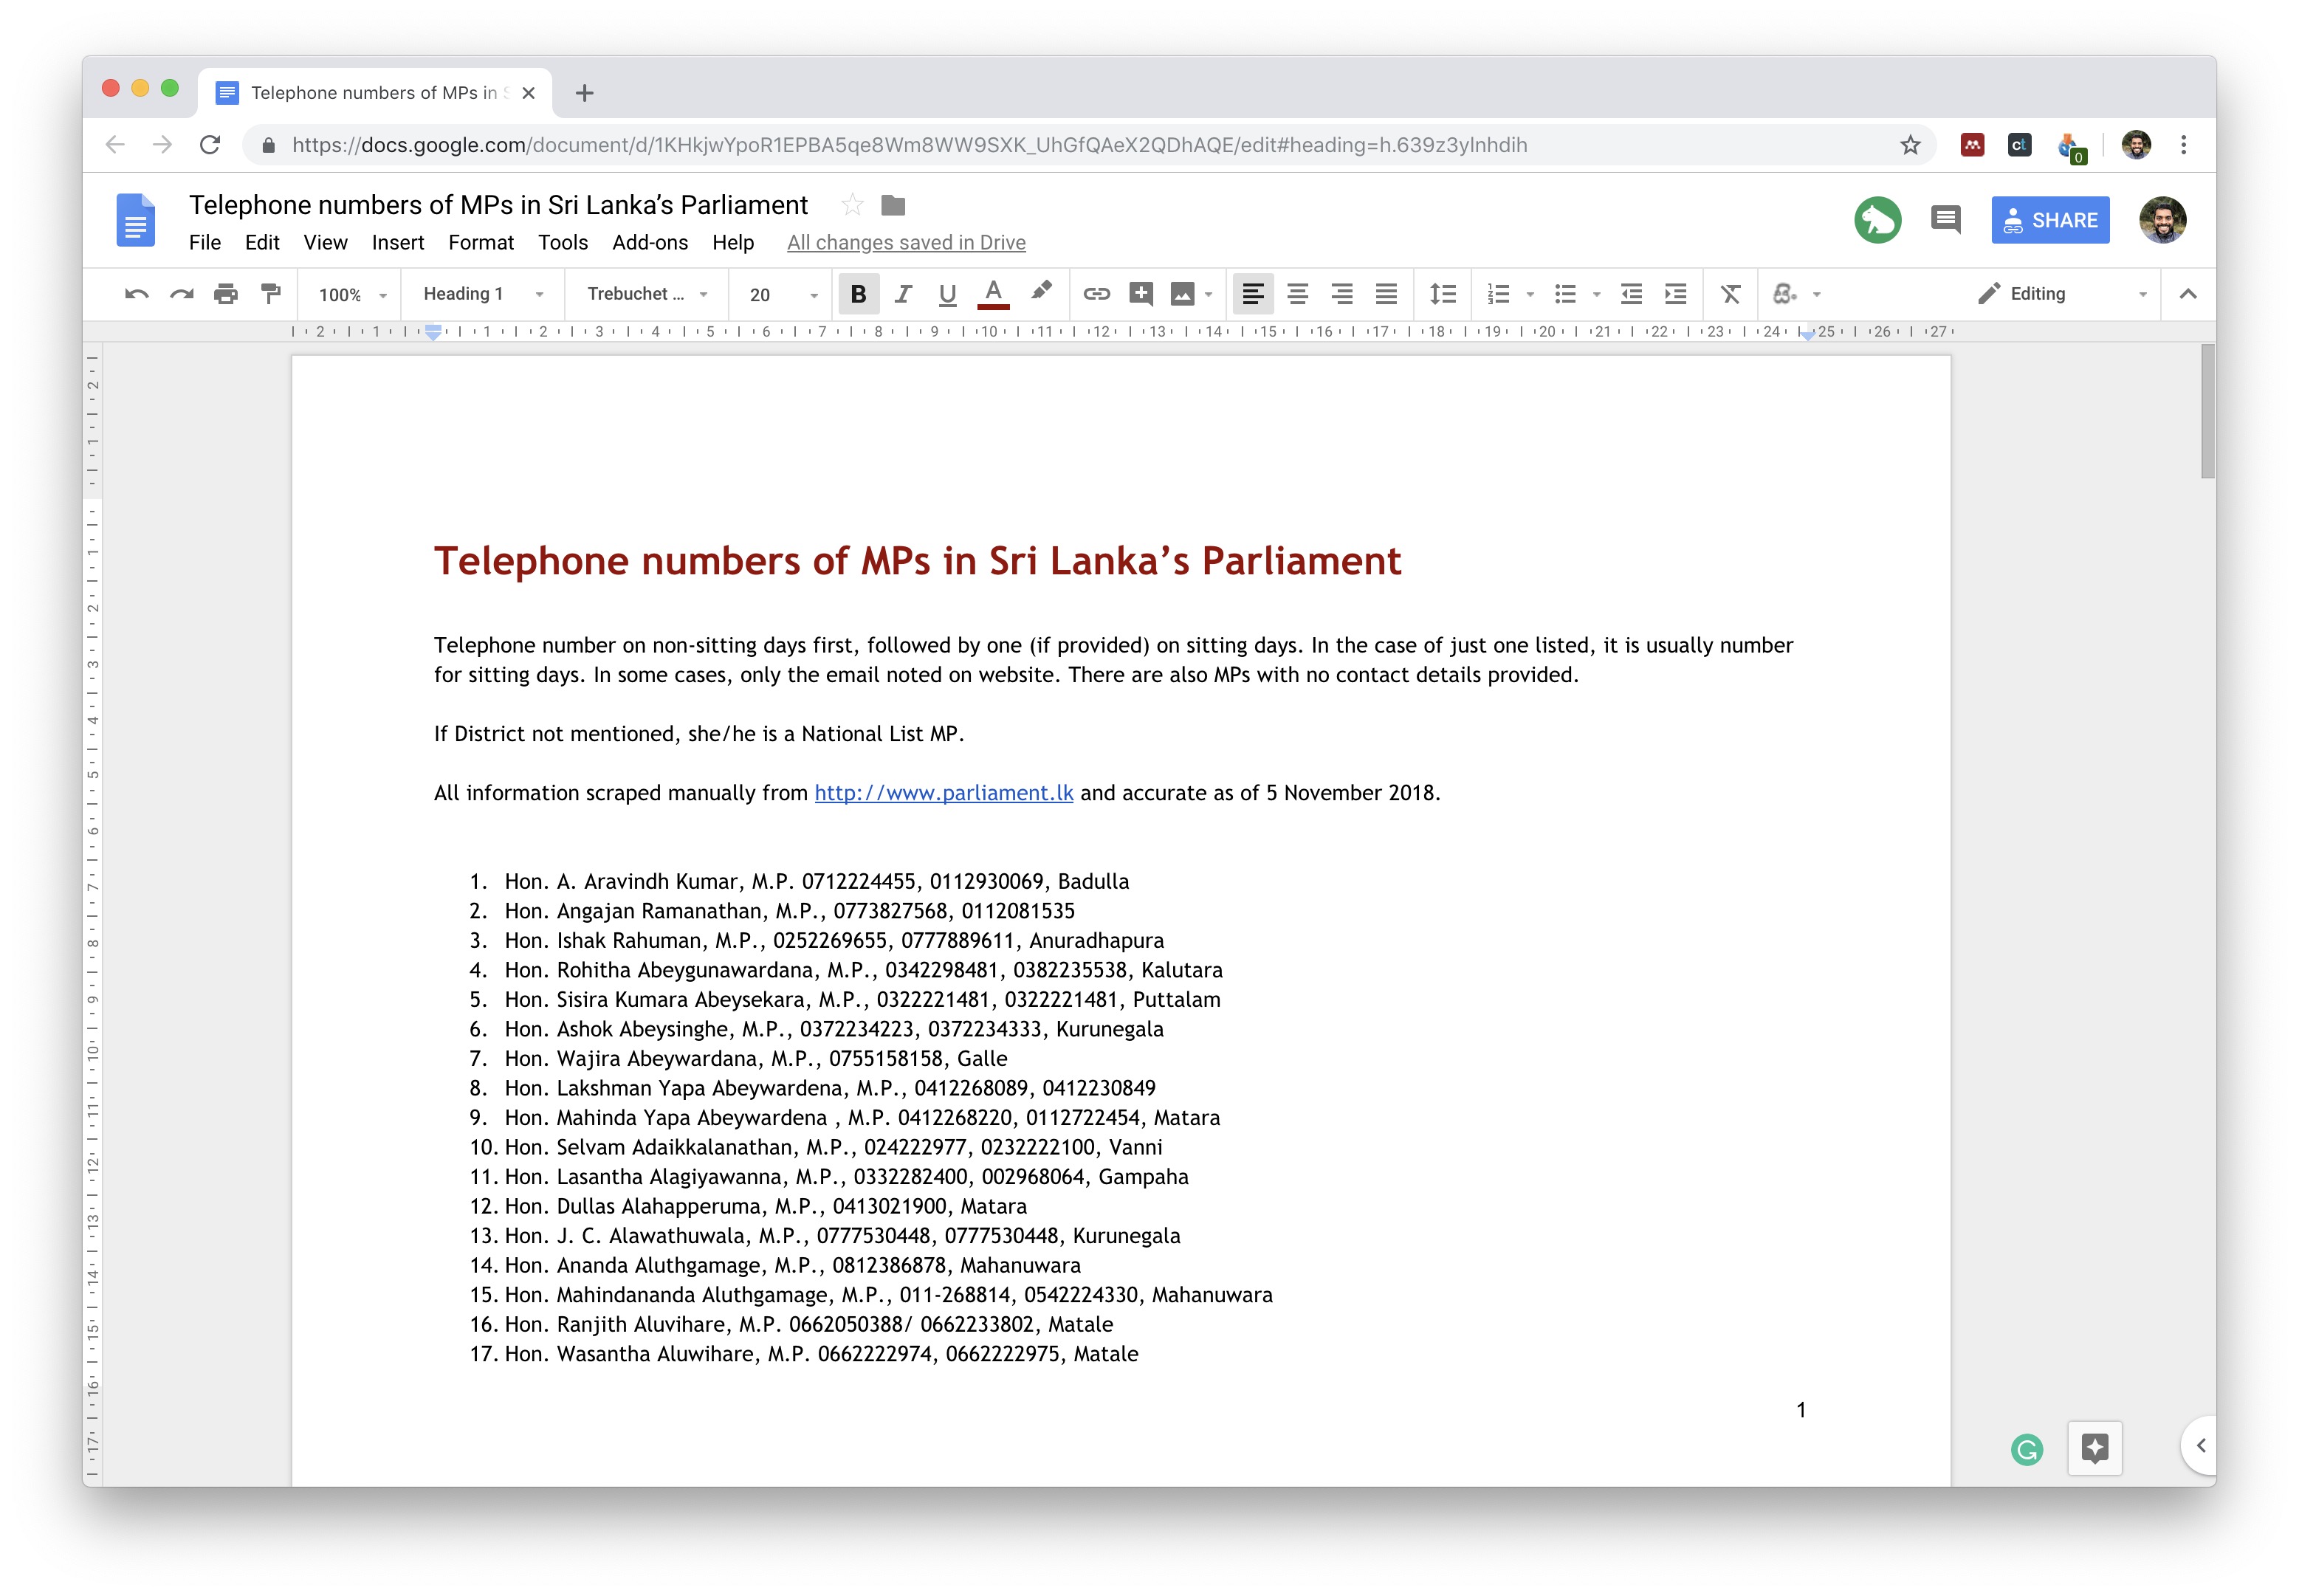The image size is (2299, 1596).
Task: Open a new browser tab
Action: pyautogui.click(x=585, y=93)
